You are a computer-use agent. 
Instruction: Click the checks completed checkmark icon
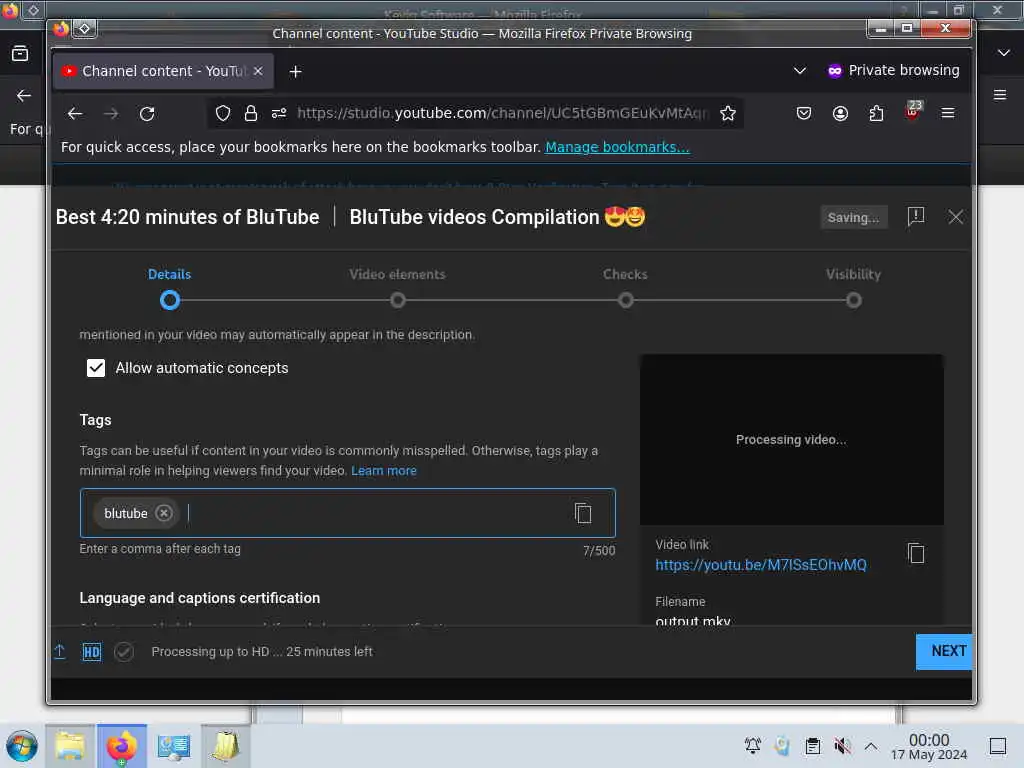[124, 652]
